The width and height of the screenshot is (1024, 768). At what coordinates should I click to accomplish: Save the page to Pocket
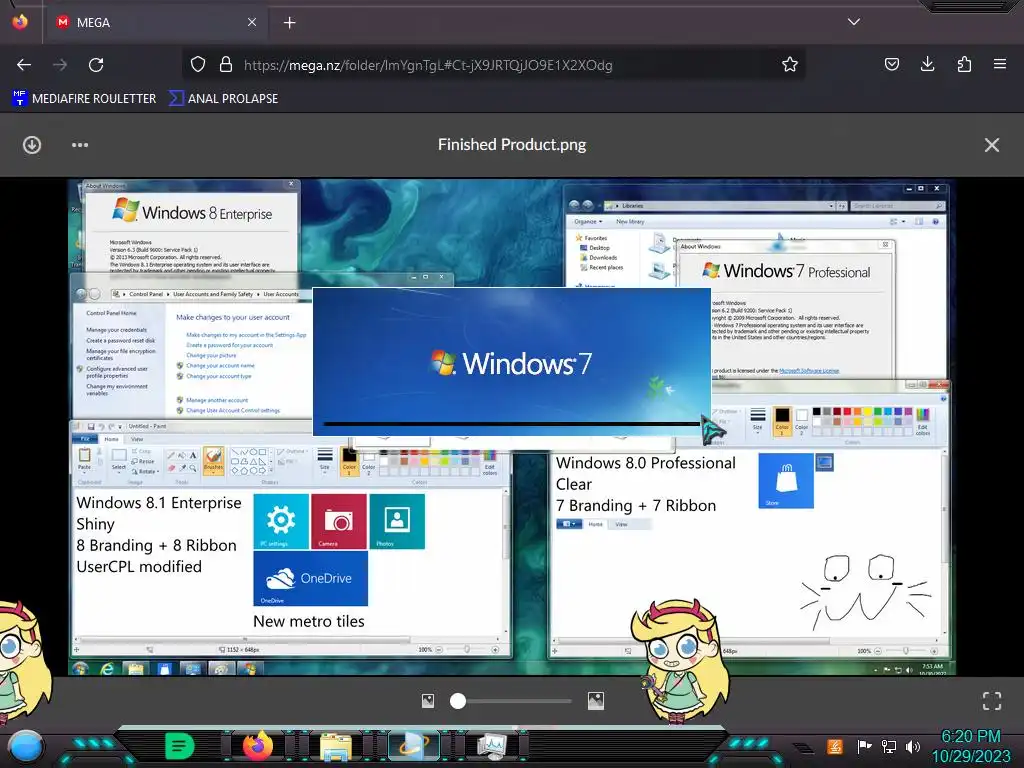coord(891,64)
